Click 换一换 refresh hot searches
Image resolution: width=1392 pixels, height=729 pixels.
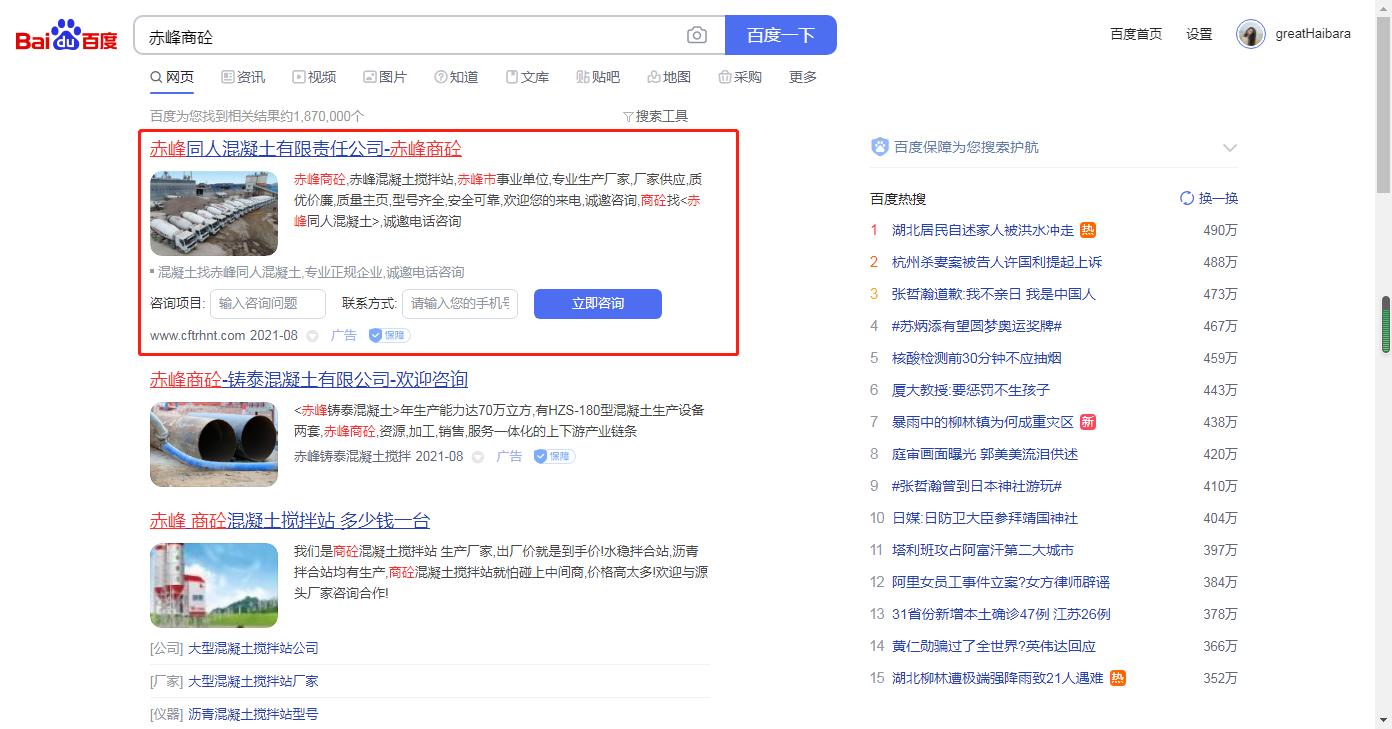click(x=1209, y=198)
